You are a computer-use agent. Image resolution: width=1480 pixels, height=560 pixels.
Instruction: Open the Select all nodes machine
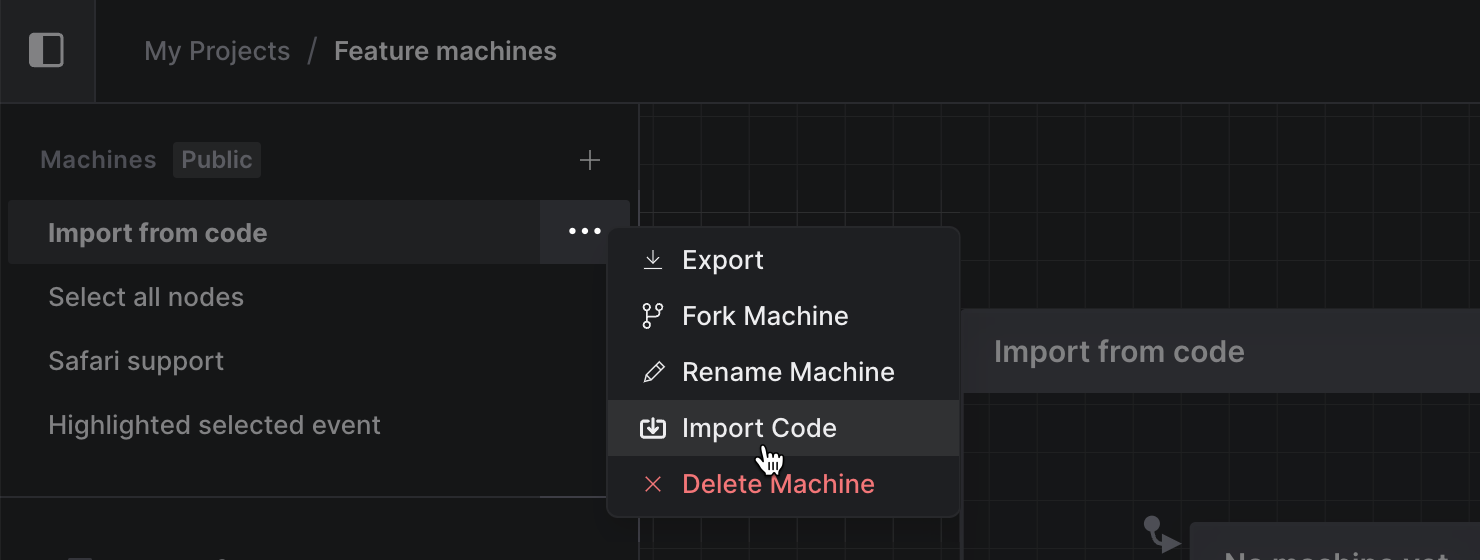coord(146,297)
